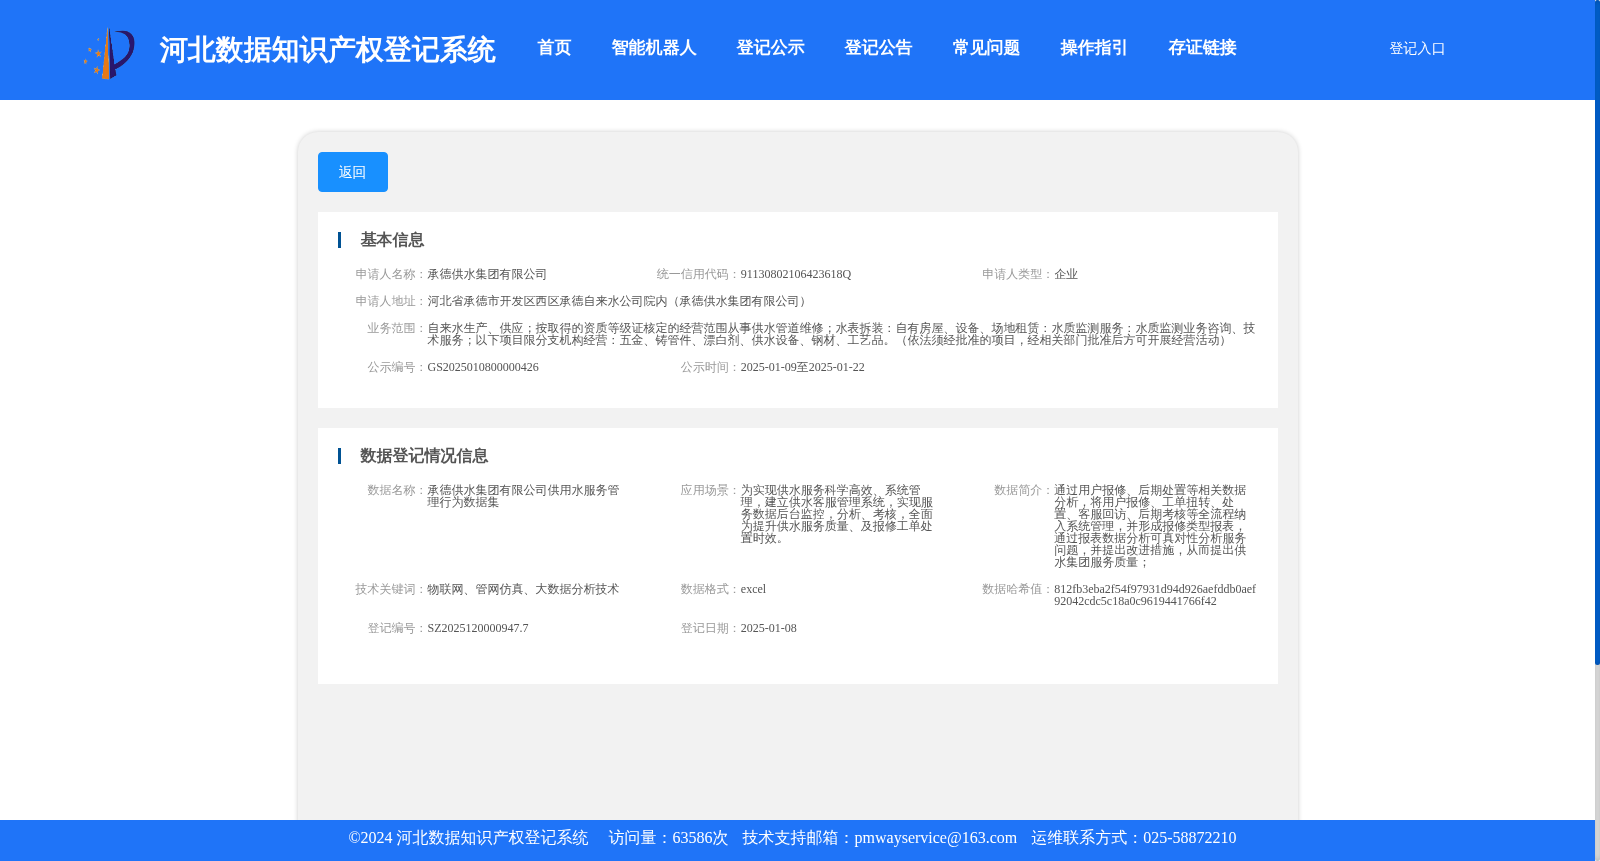
Task: Click the 登记入口 link
Action: pos(1417,48)
